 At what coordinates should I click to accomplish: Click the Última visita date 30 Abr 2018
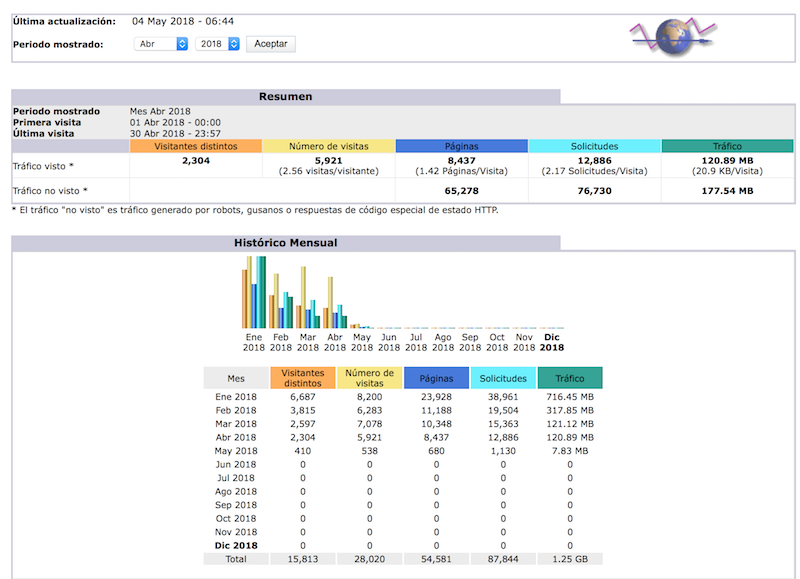(175, 134)
